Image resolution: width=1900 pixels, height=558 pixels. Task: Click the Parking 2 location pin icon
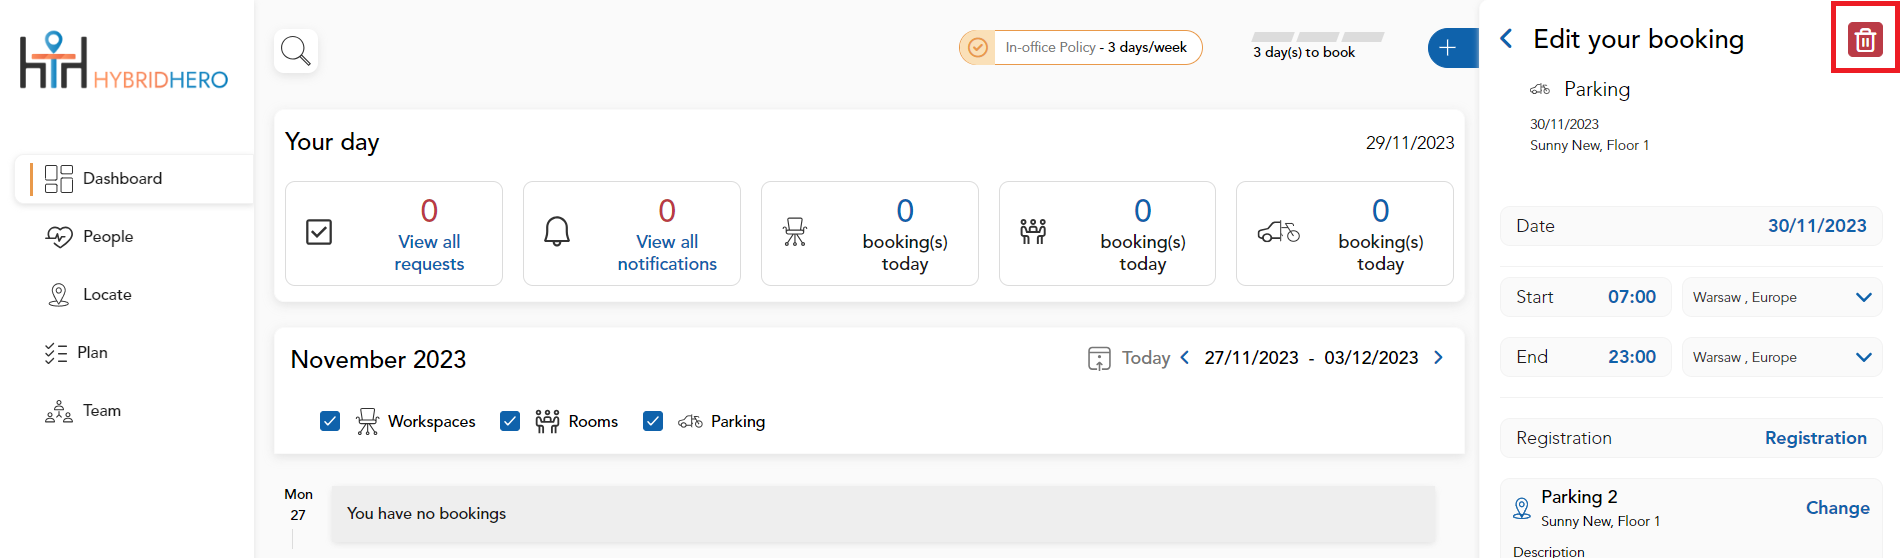(x=1522, y=508)
